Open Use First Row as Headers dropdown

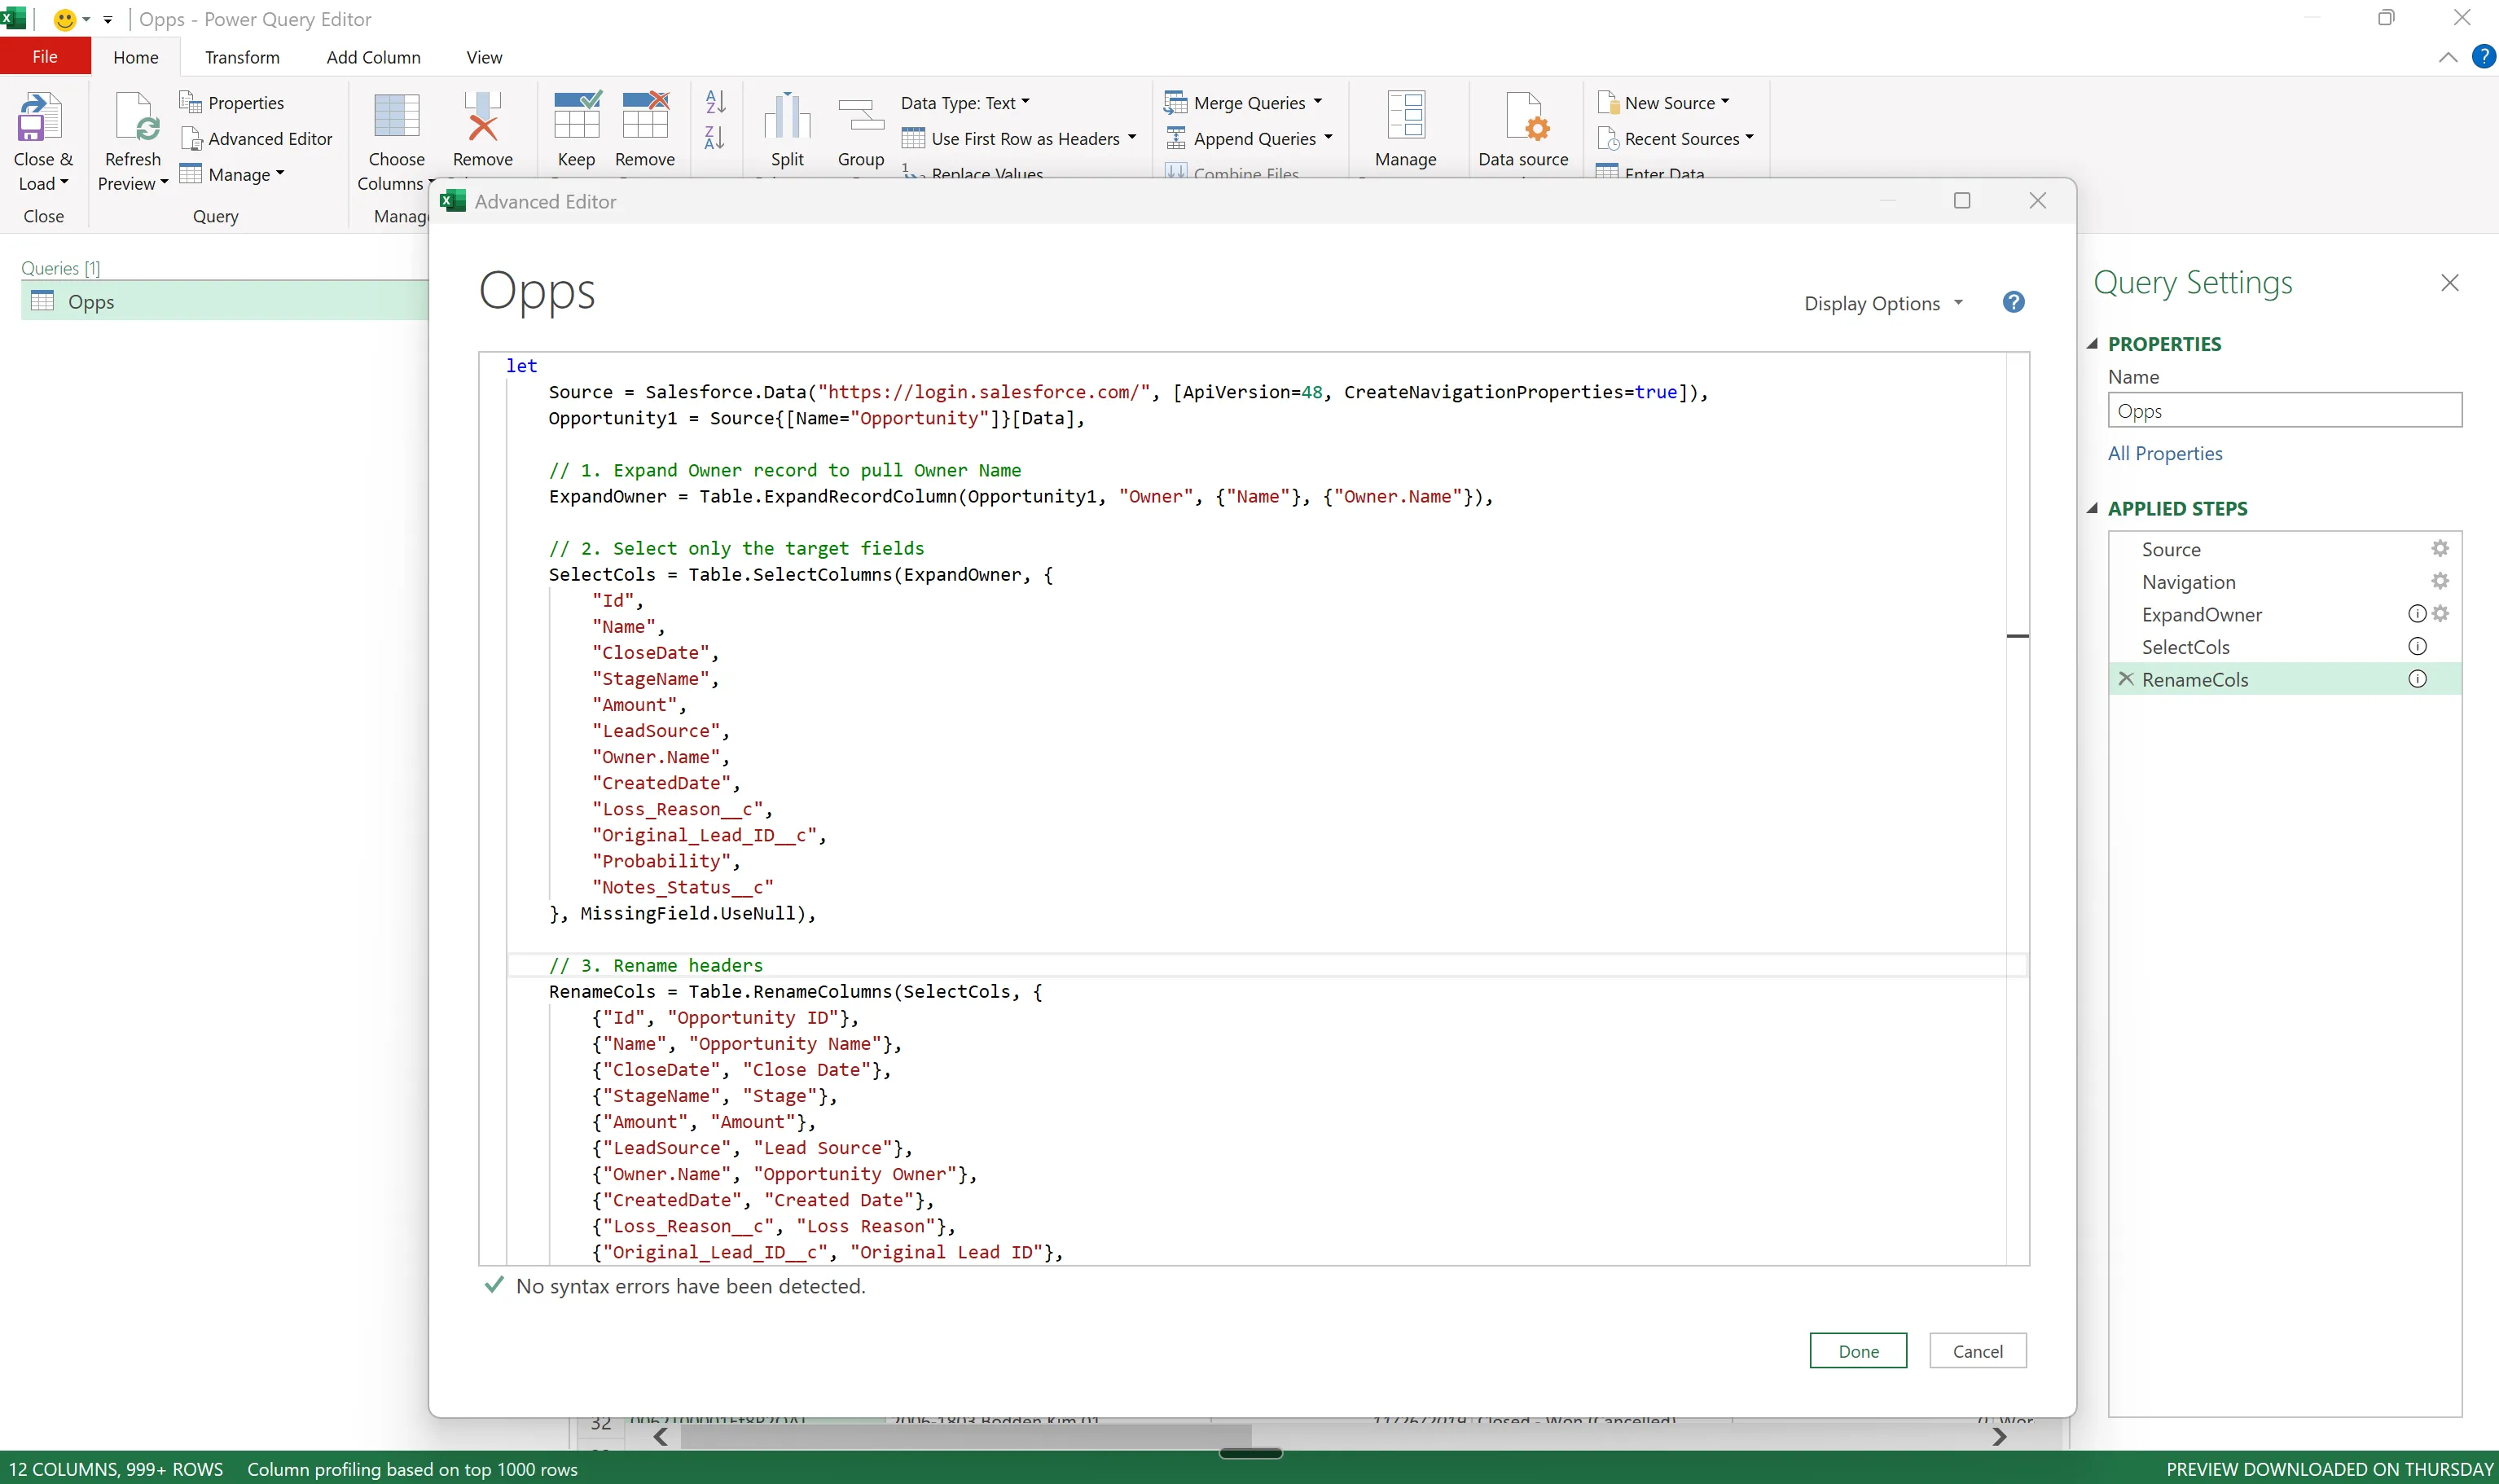[x=1019, y=138]
